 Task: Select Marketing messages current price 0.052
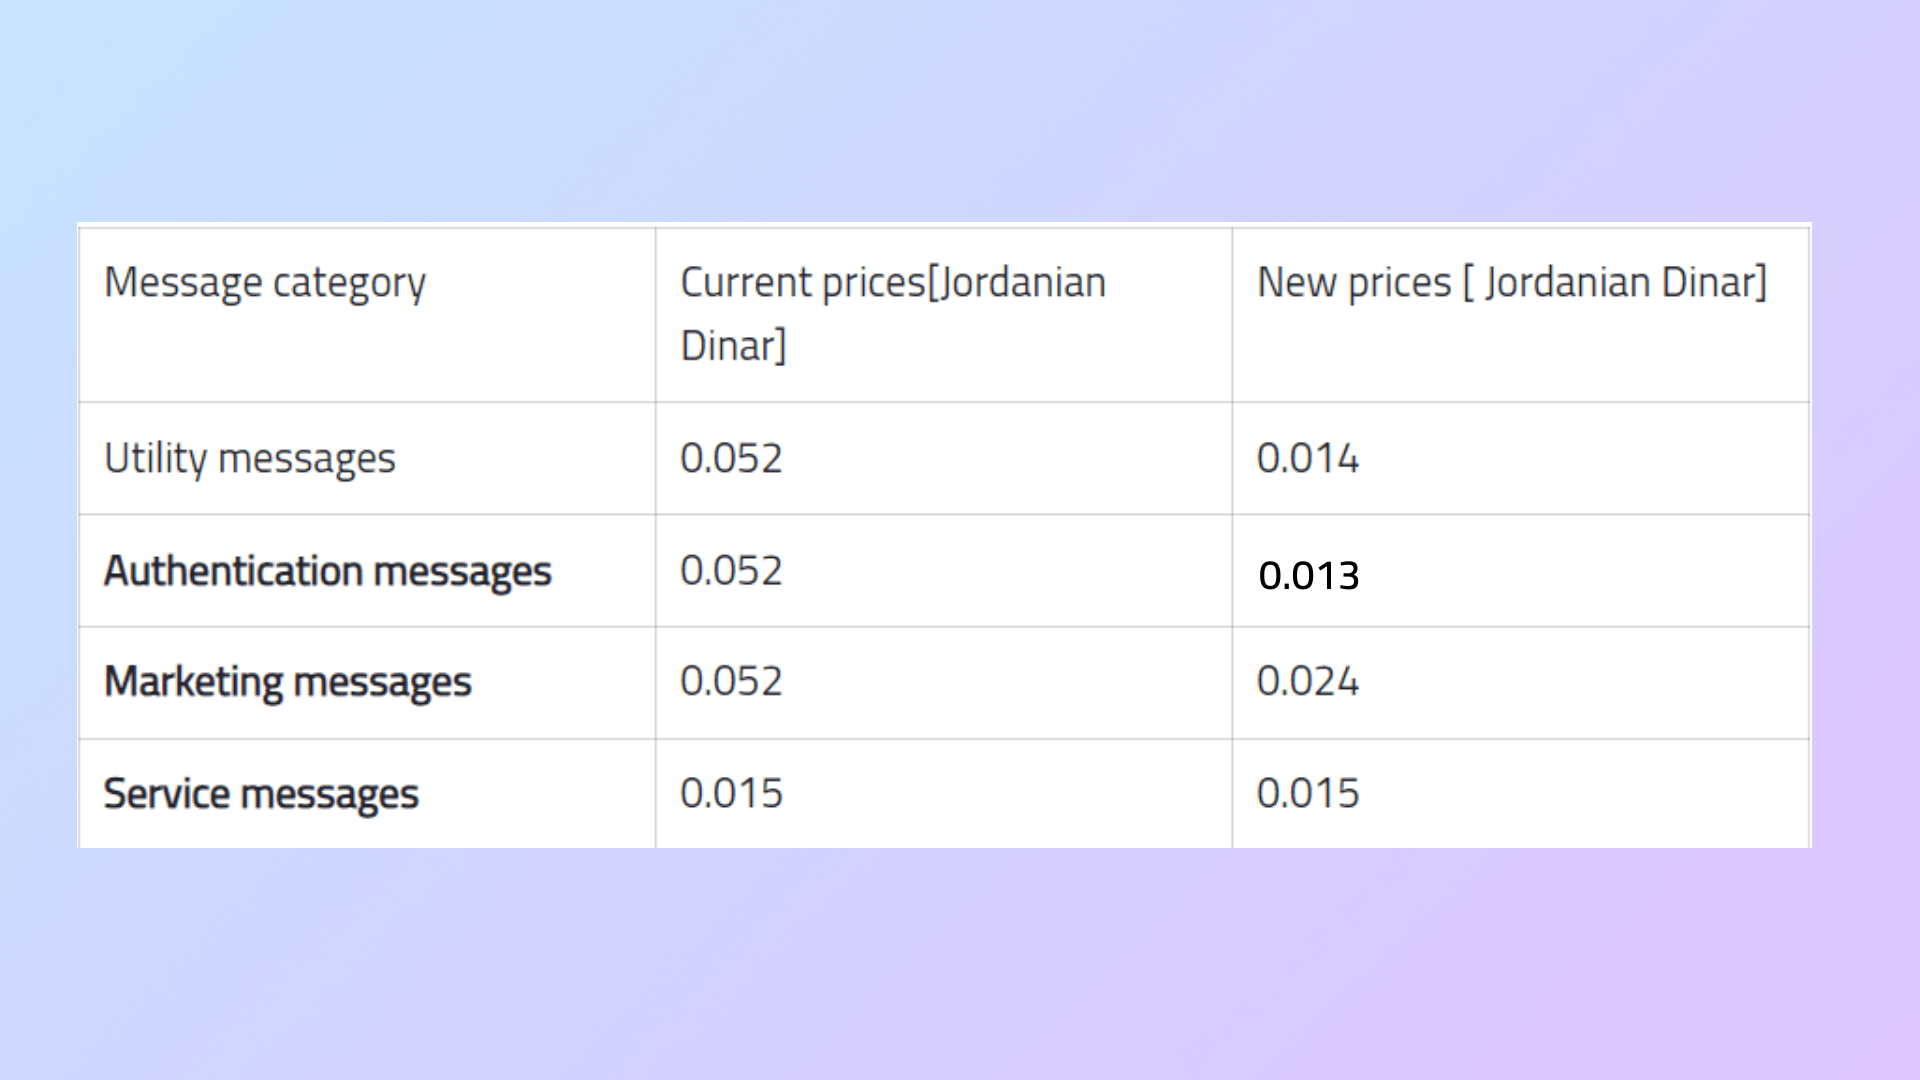click(x=731, y=682)
